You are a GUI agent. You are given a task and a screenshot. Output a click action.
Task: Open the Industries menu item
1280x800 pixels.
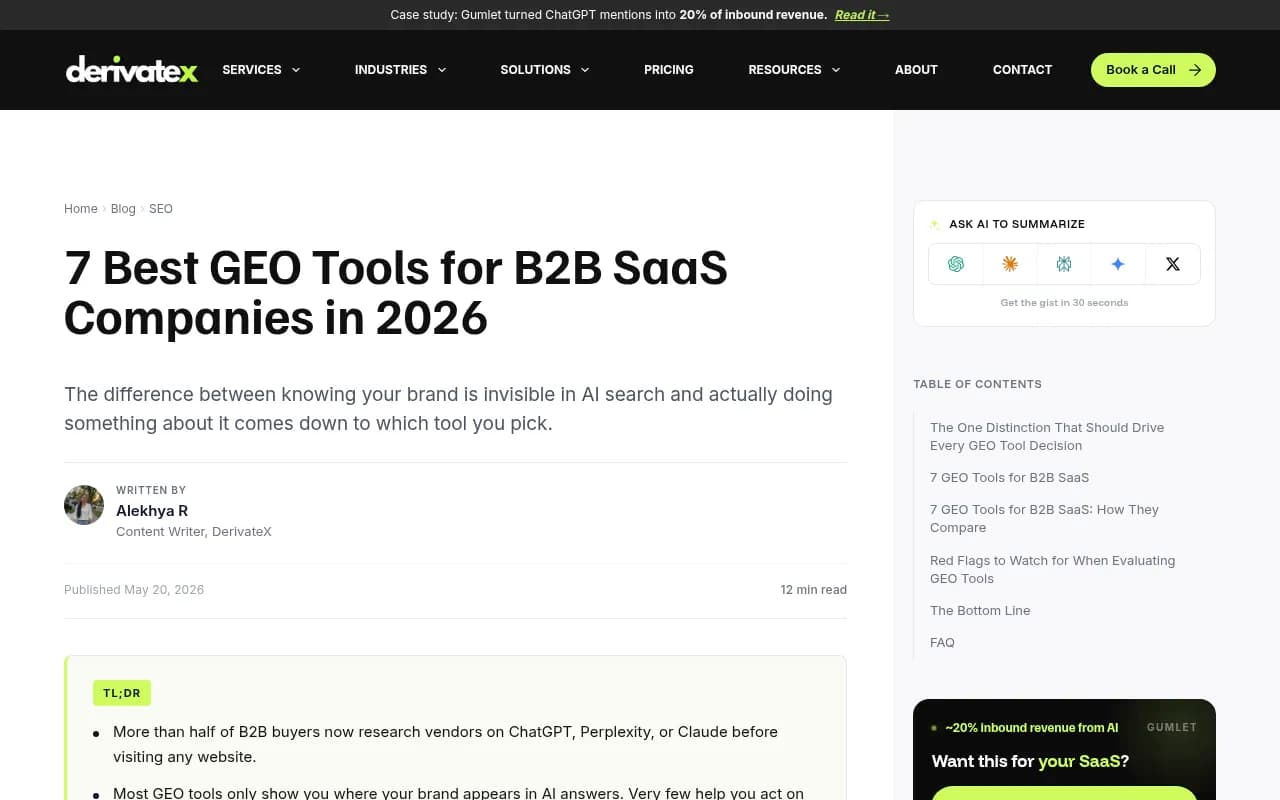click(391, 69)
